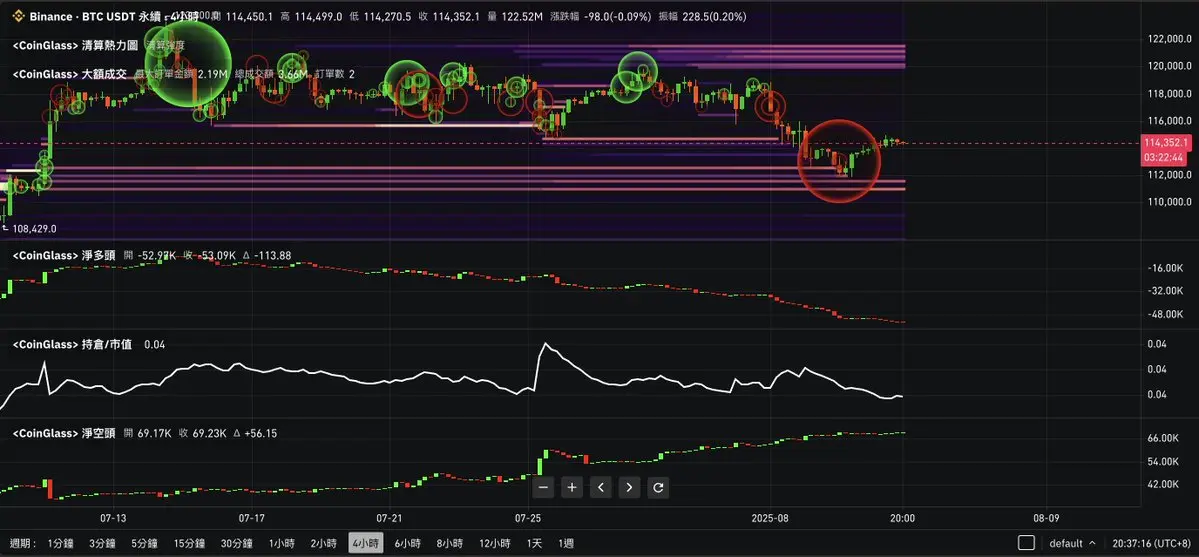Switch to 6小時 timeframe
Viewport: 1199px width, 557px height.
(x=408, y=543)
